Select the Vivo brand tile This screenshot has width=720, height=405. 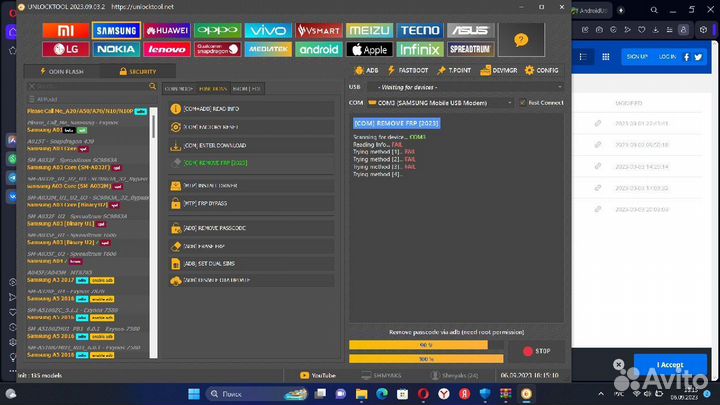pos(268,31)
